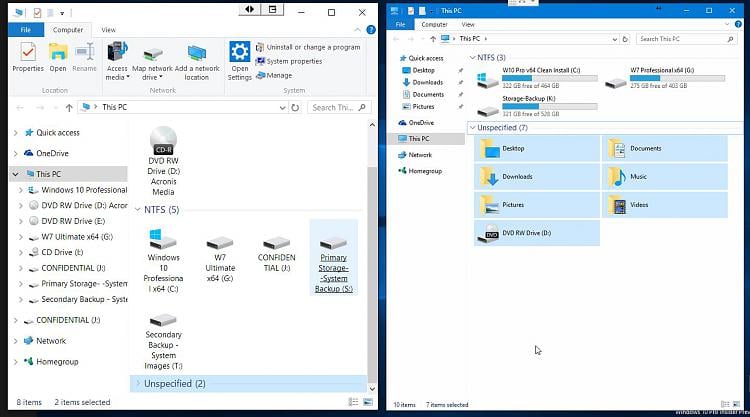Click Quick access in right window sidebar

click(x=421, y=58)
